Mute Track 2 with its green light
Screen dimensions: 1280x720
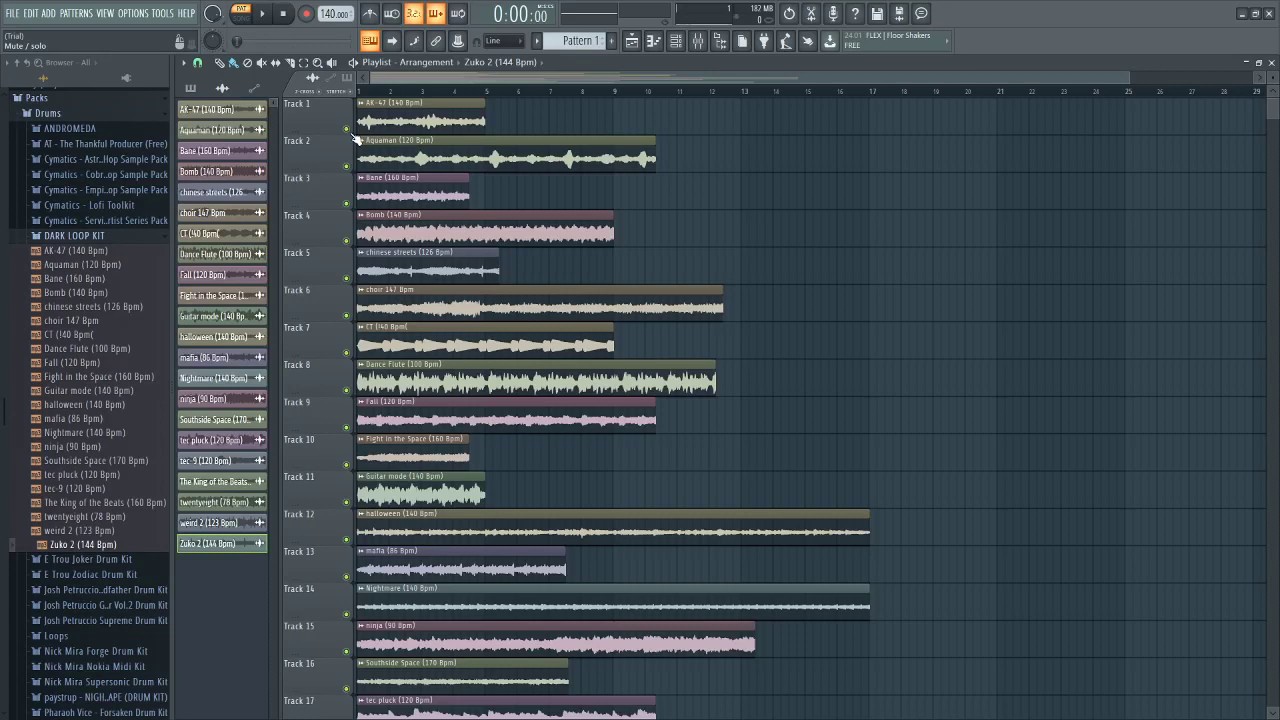(347, 166)
